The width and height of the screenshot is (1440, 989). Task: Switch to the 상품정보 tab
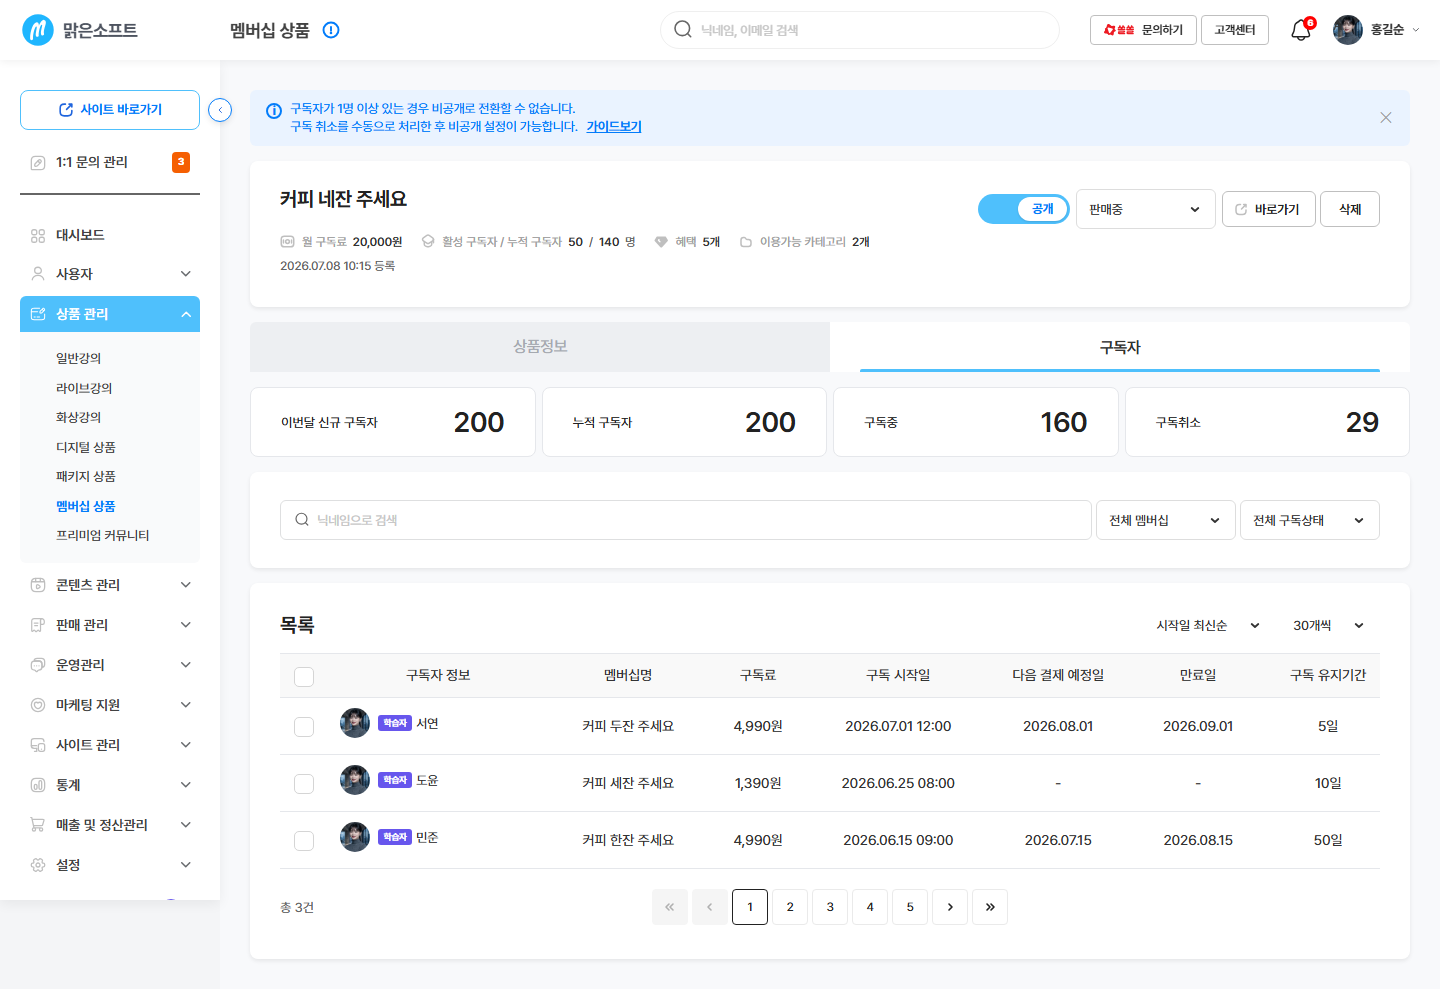(540, 347)
